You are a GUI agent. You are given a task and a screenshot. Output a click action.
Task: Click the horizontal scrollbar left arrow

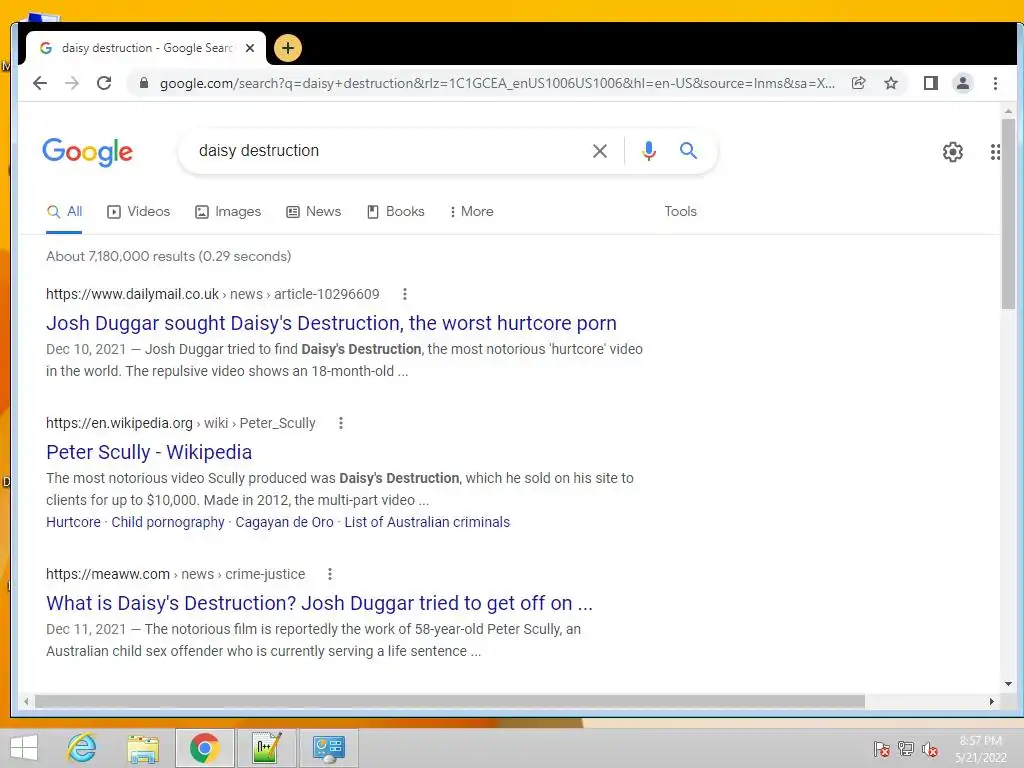click(26, 701)
